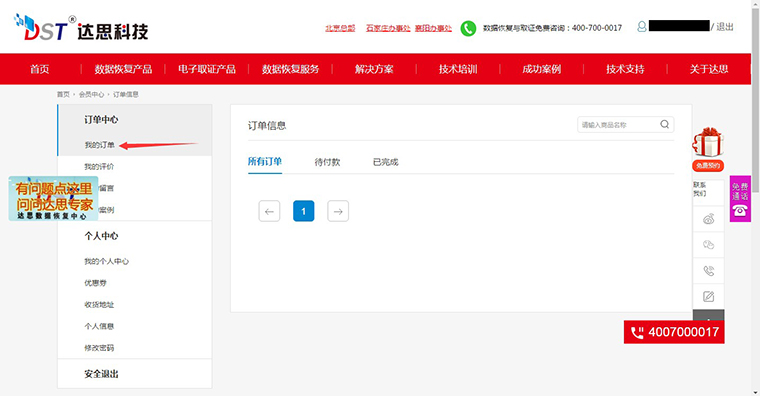The image size is (760, 396).
Task: Select 我的订单 in sidebar
Action: [x=99, y=145]
